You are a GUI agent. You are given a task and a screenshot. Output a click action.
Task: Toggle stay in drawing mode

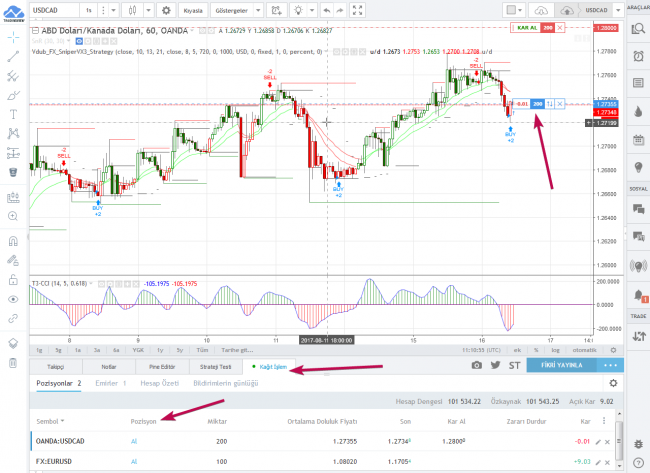coord(13,260)
